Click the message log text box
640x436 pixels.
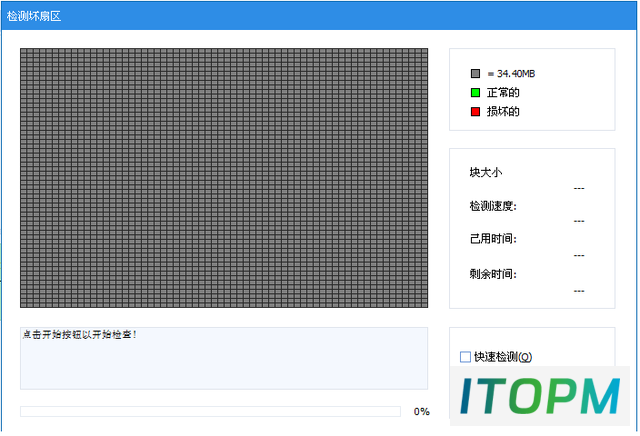[224, 358]
